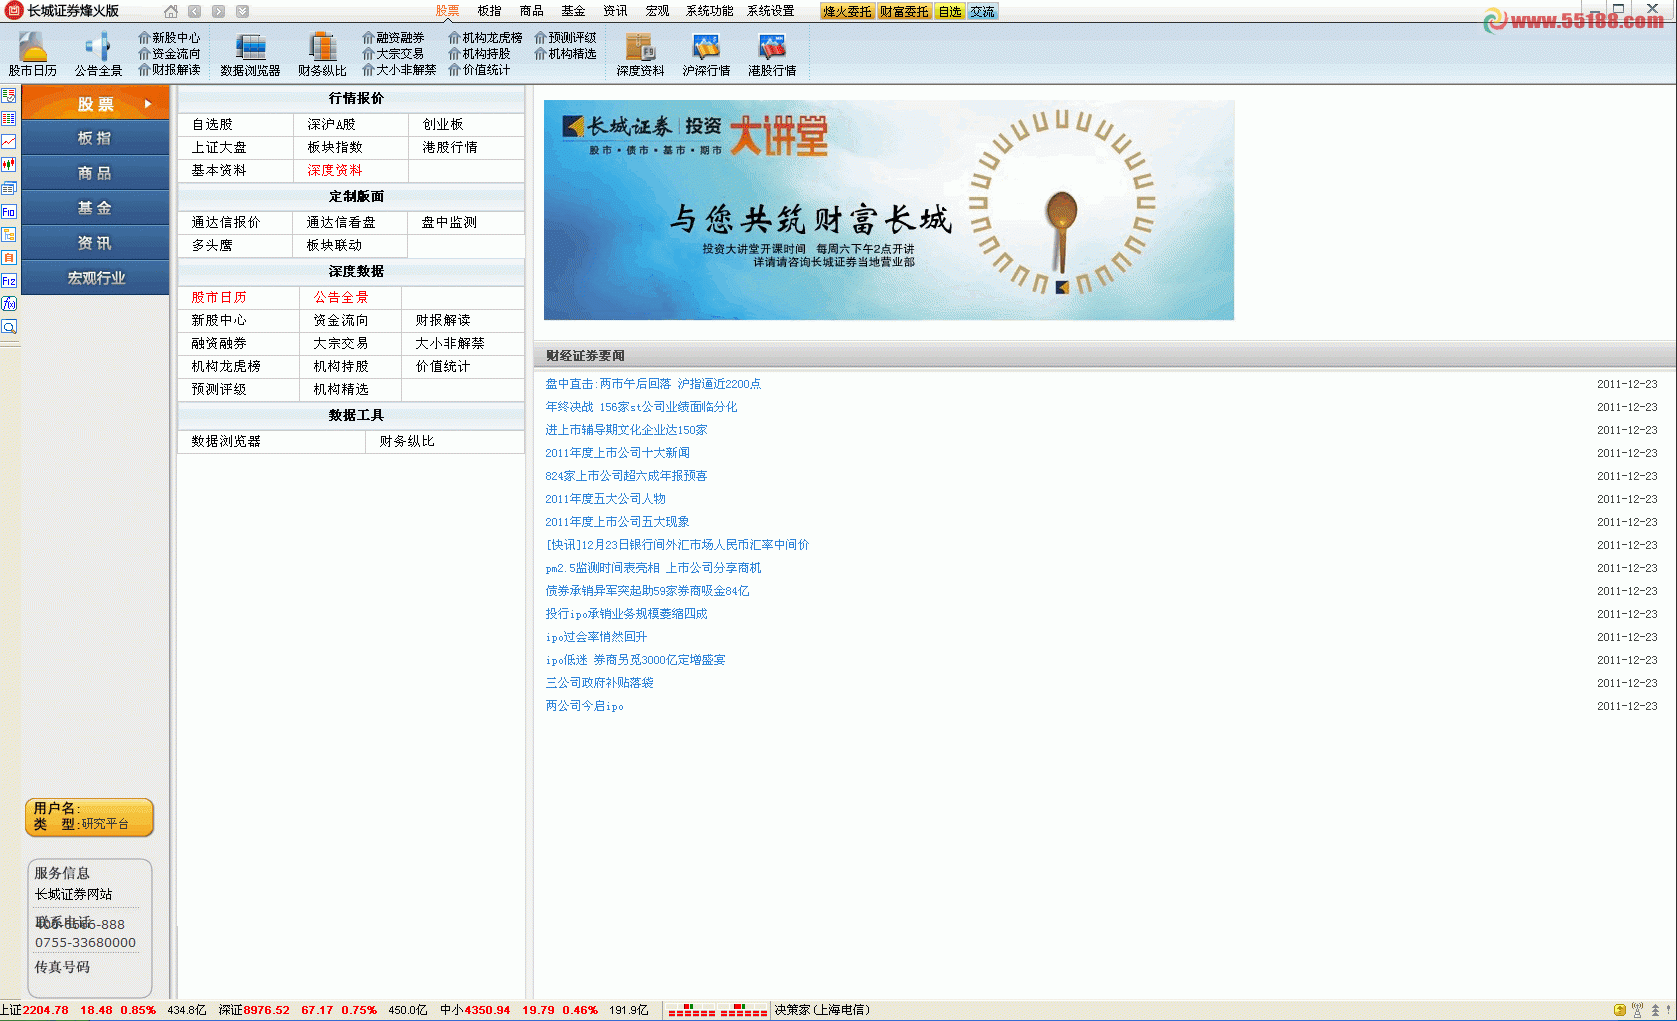Open the candlestick K-line sidebar icon
This screenshot has height=1021, width=1677.
click(x=9, y=165)
